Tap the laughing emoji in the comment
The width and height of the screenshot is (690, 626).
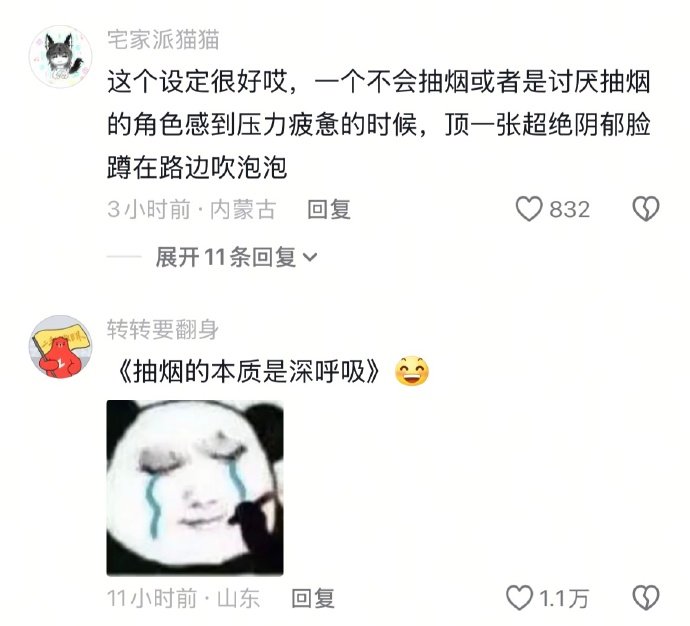(x=411, y=371)
